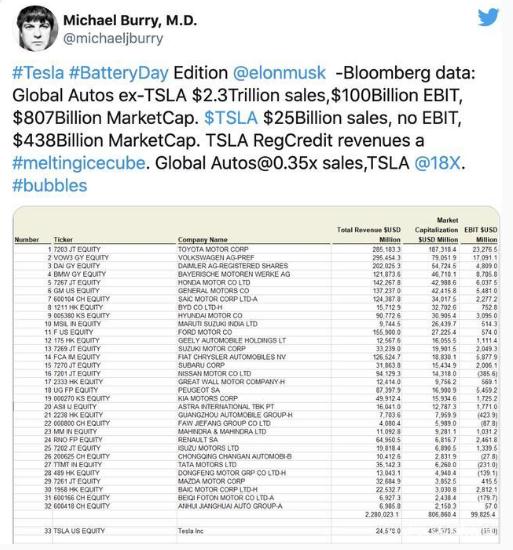Open the #BatteryDay hashtag
Image resolution: width=513 pixels, height=550 pixels.
click(119, 73)
